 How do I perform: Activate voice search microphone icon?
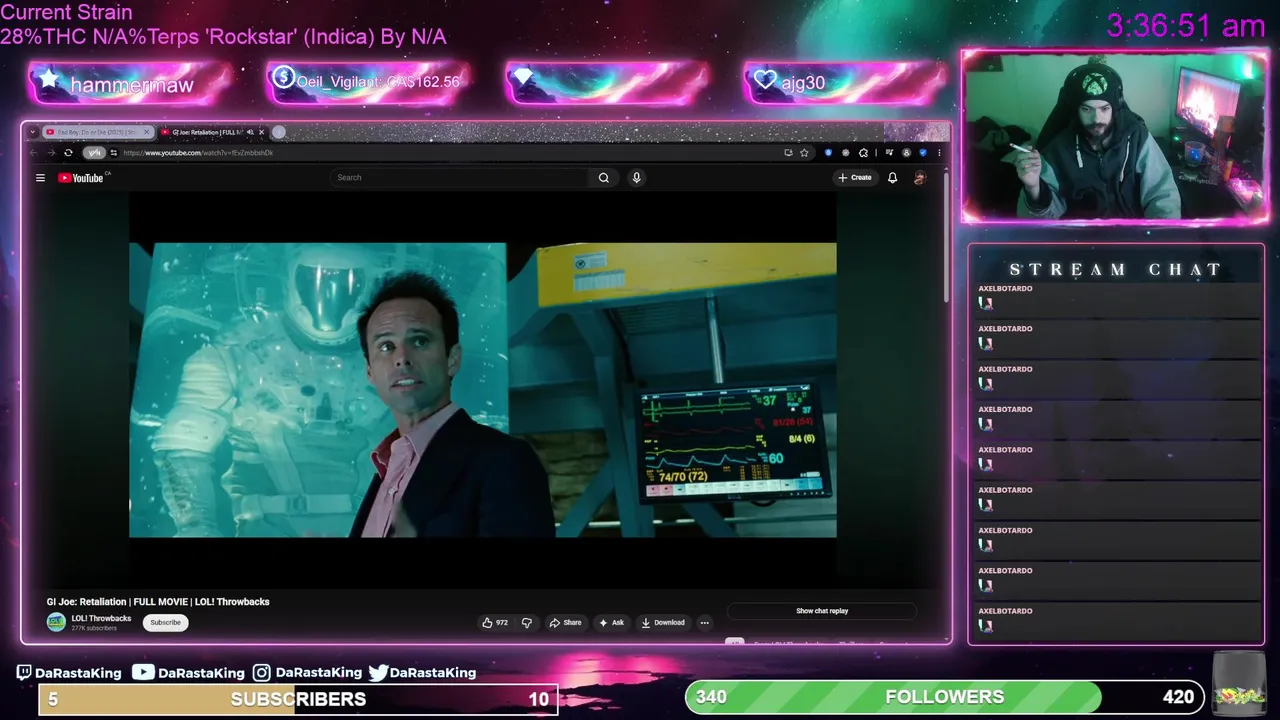[636, 178]
